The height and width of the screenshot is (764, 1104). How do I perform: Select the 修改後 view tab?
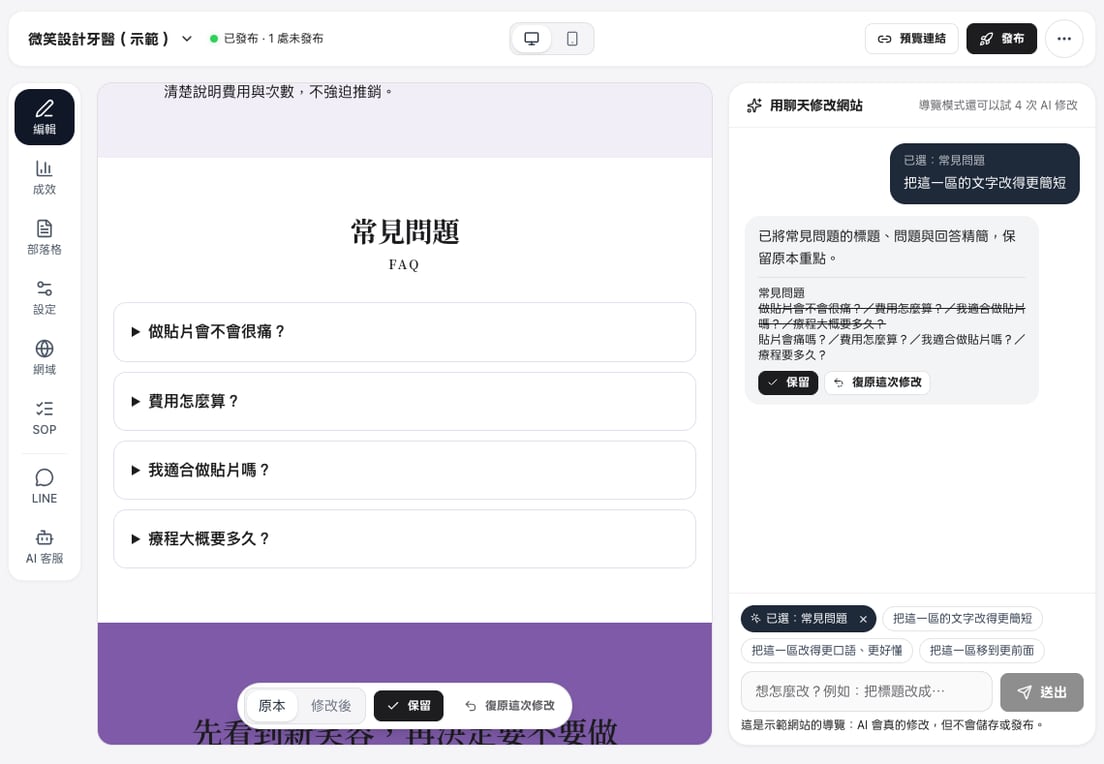331,706
